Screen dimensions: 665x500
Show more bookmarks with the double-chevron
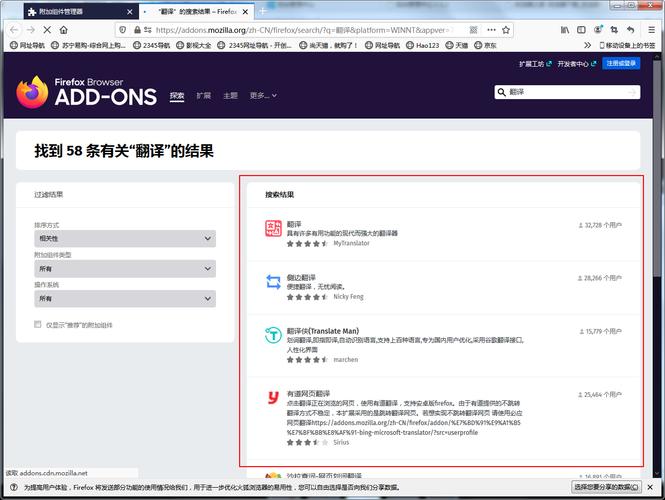pyautogui.click(x=587, y=45)
